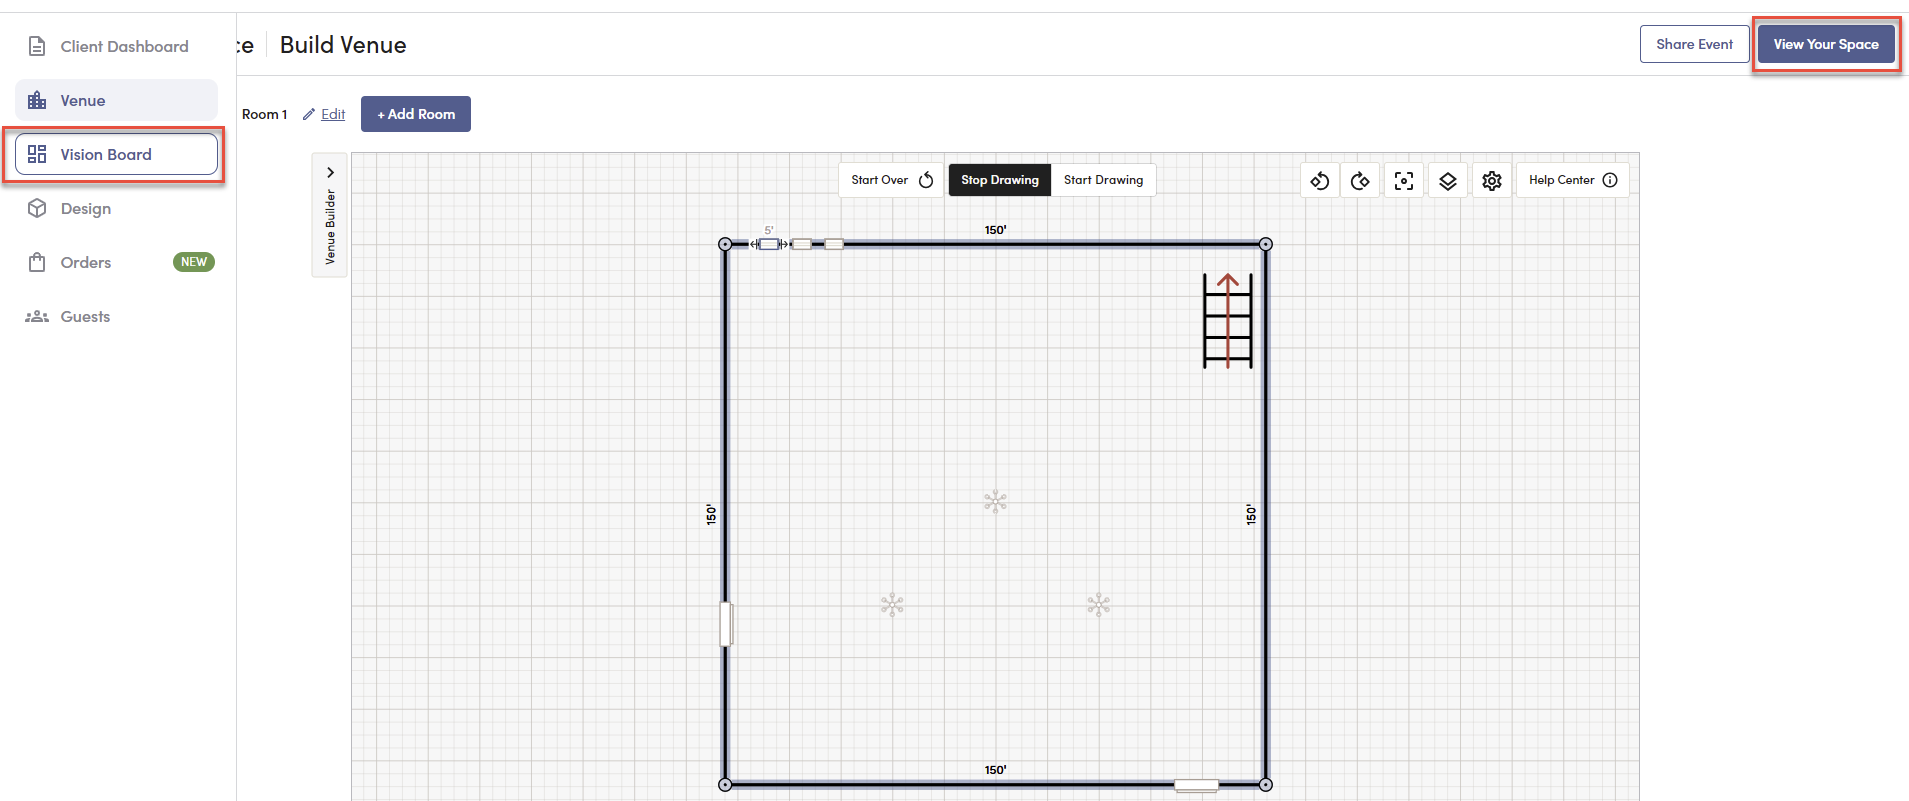Click the staircase symbol in the room

(1228, 321)
